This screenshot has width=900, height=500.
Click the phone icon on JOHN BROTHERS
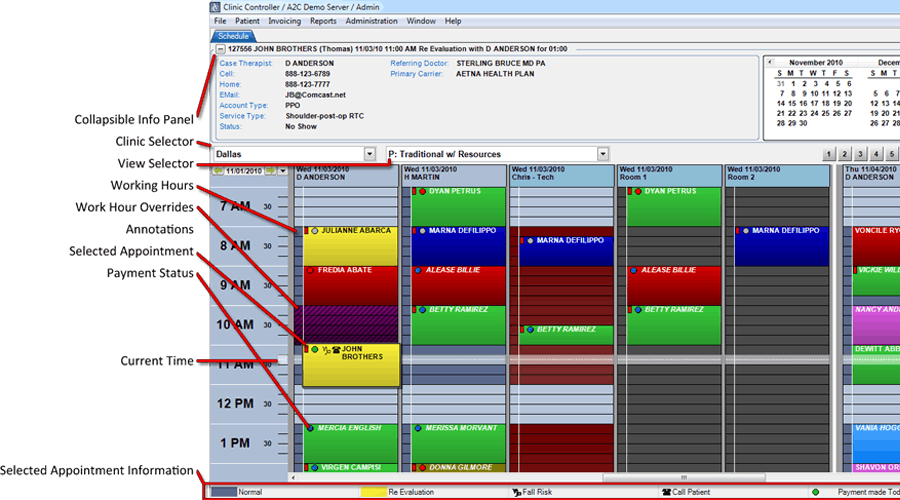336,350
